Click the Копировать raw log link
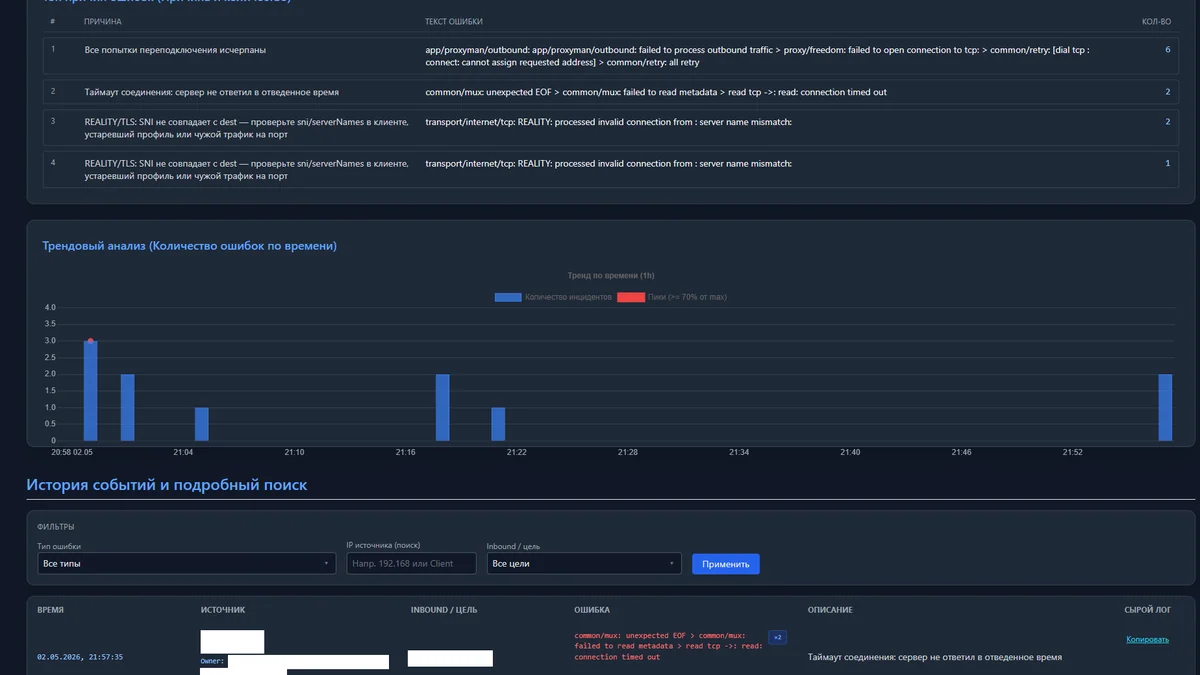This screenshot has height=675, width=1200. [x=1147, y=639]
